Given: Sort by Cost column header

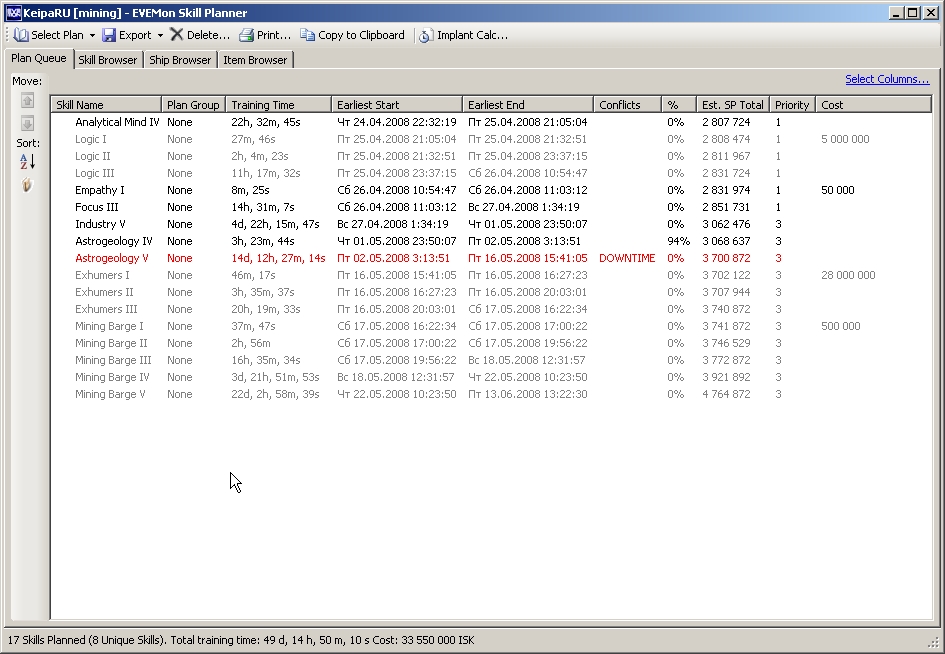Looking at the screenshot, I should tap(873, 105).
